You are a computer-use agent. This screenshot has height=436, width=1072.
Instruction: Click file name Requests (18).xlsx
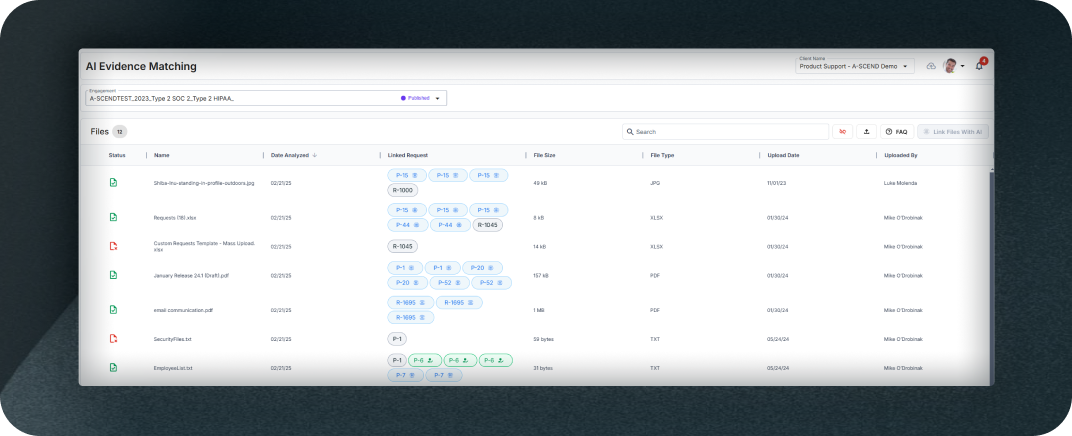click(x=174, y=218)
